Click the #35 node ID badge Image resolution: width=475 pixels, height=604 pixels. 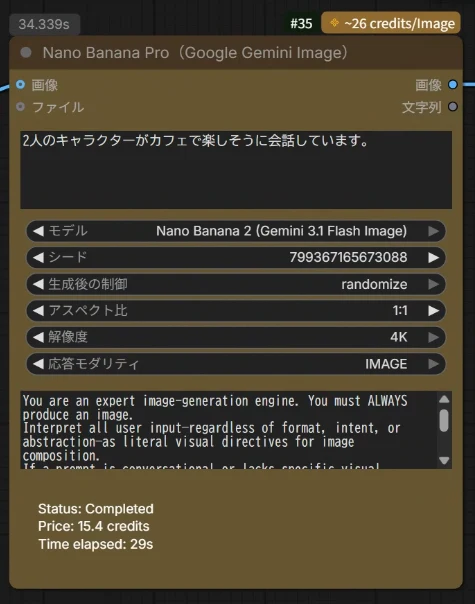pyautogui.click(x=301, y=23)
